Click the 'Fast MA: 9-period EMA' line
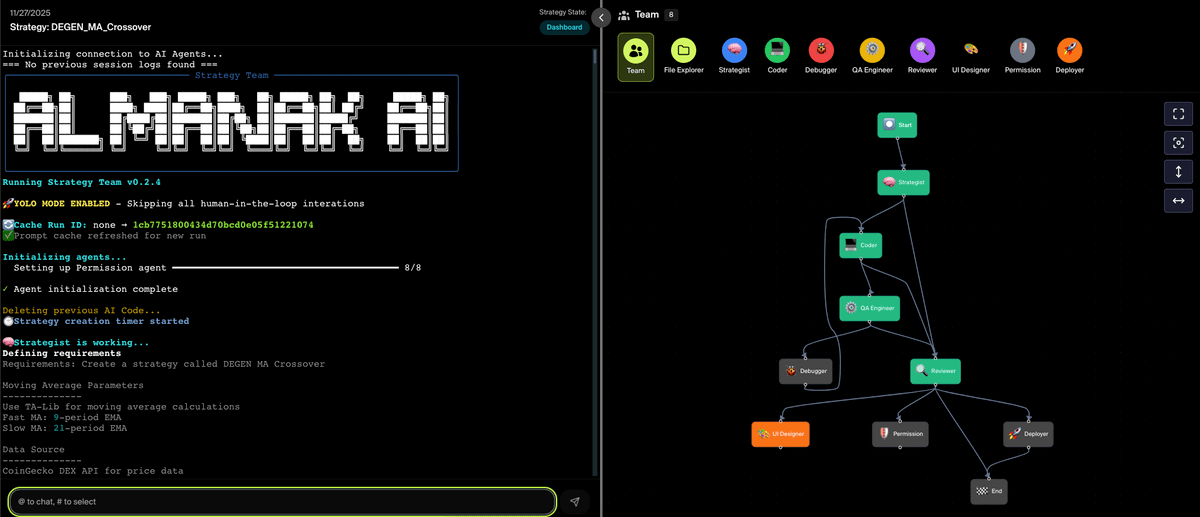This screenshot has width=1200, height=517. 62,417
